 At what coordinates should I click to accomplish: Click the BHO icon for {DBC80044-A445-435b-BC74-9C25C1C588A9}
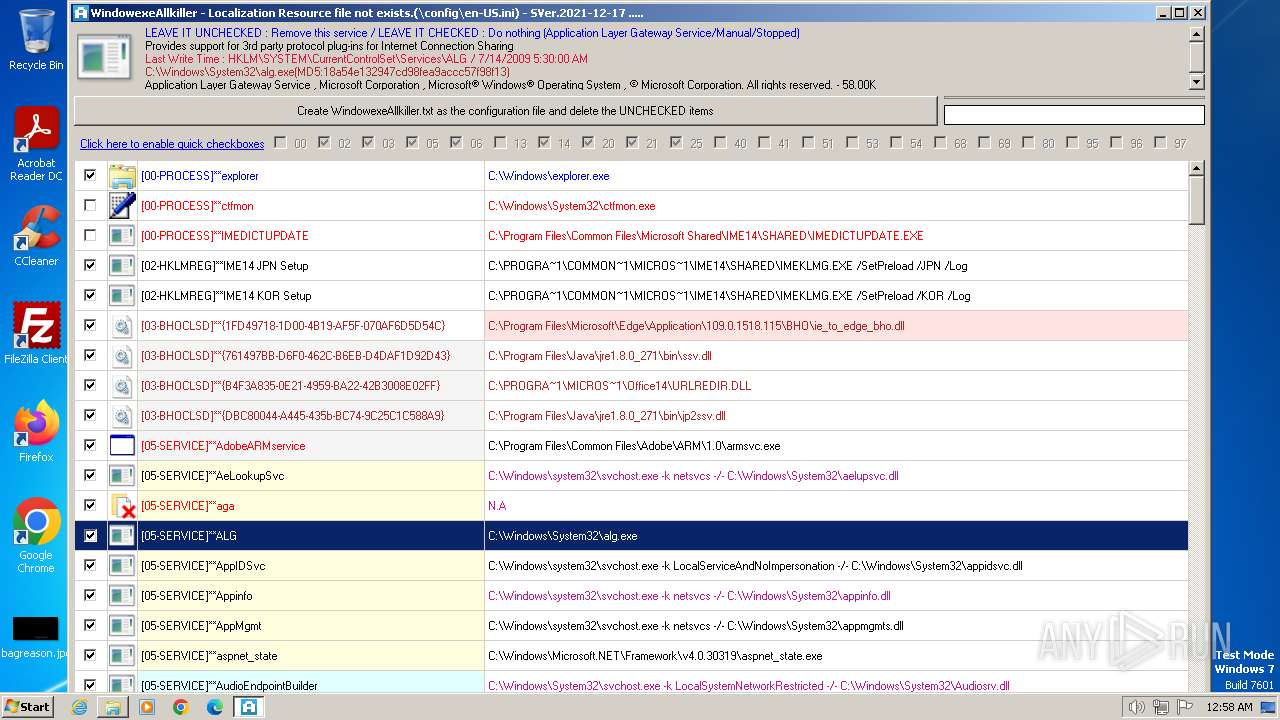point(122,416)
